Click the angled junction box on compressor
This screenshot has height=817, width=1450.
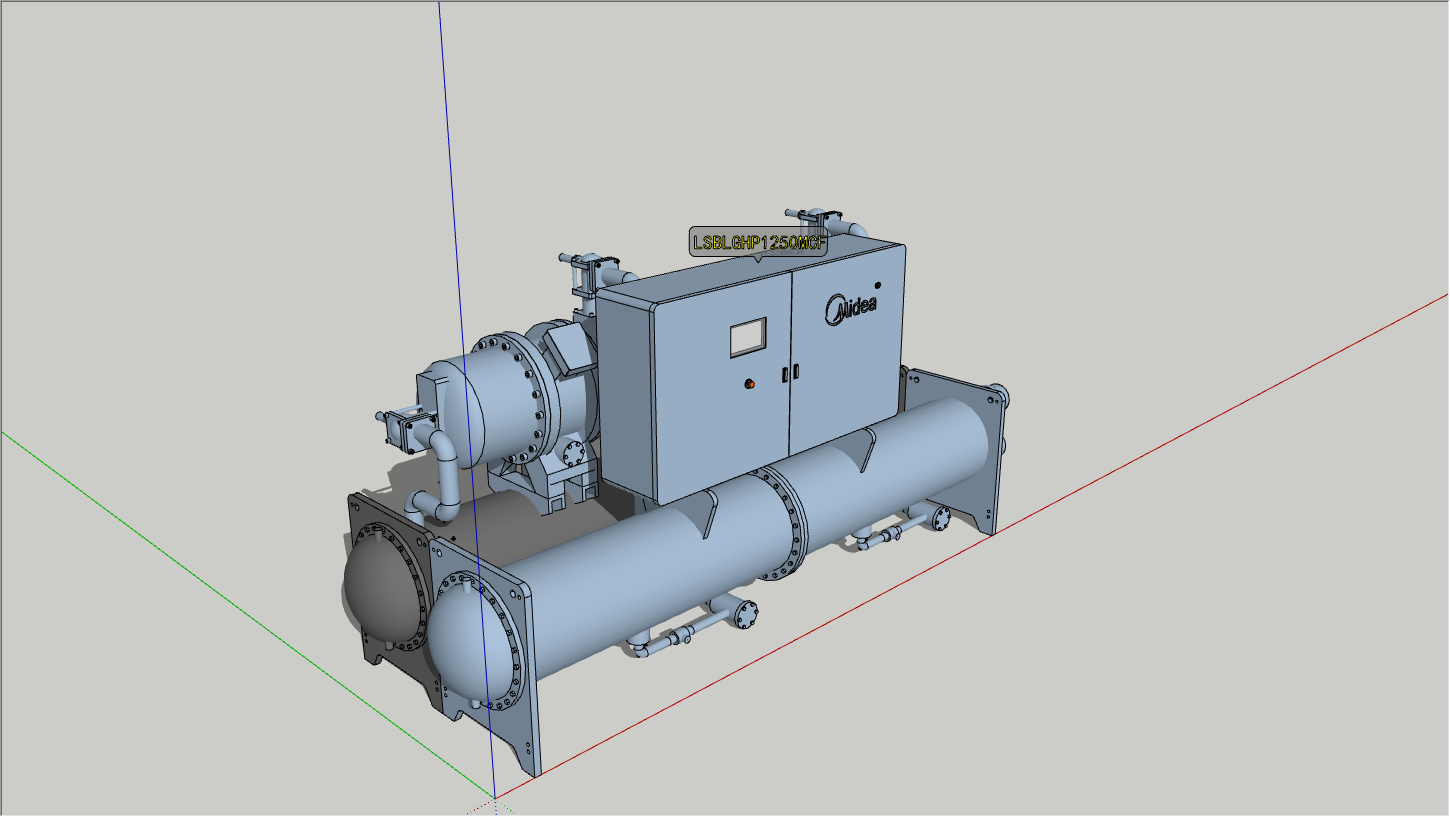(x=568, y=347)
